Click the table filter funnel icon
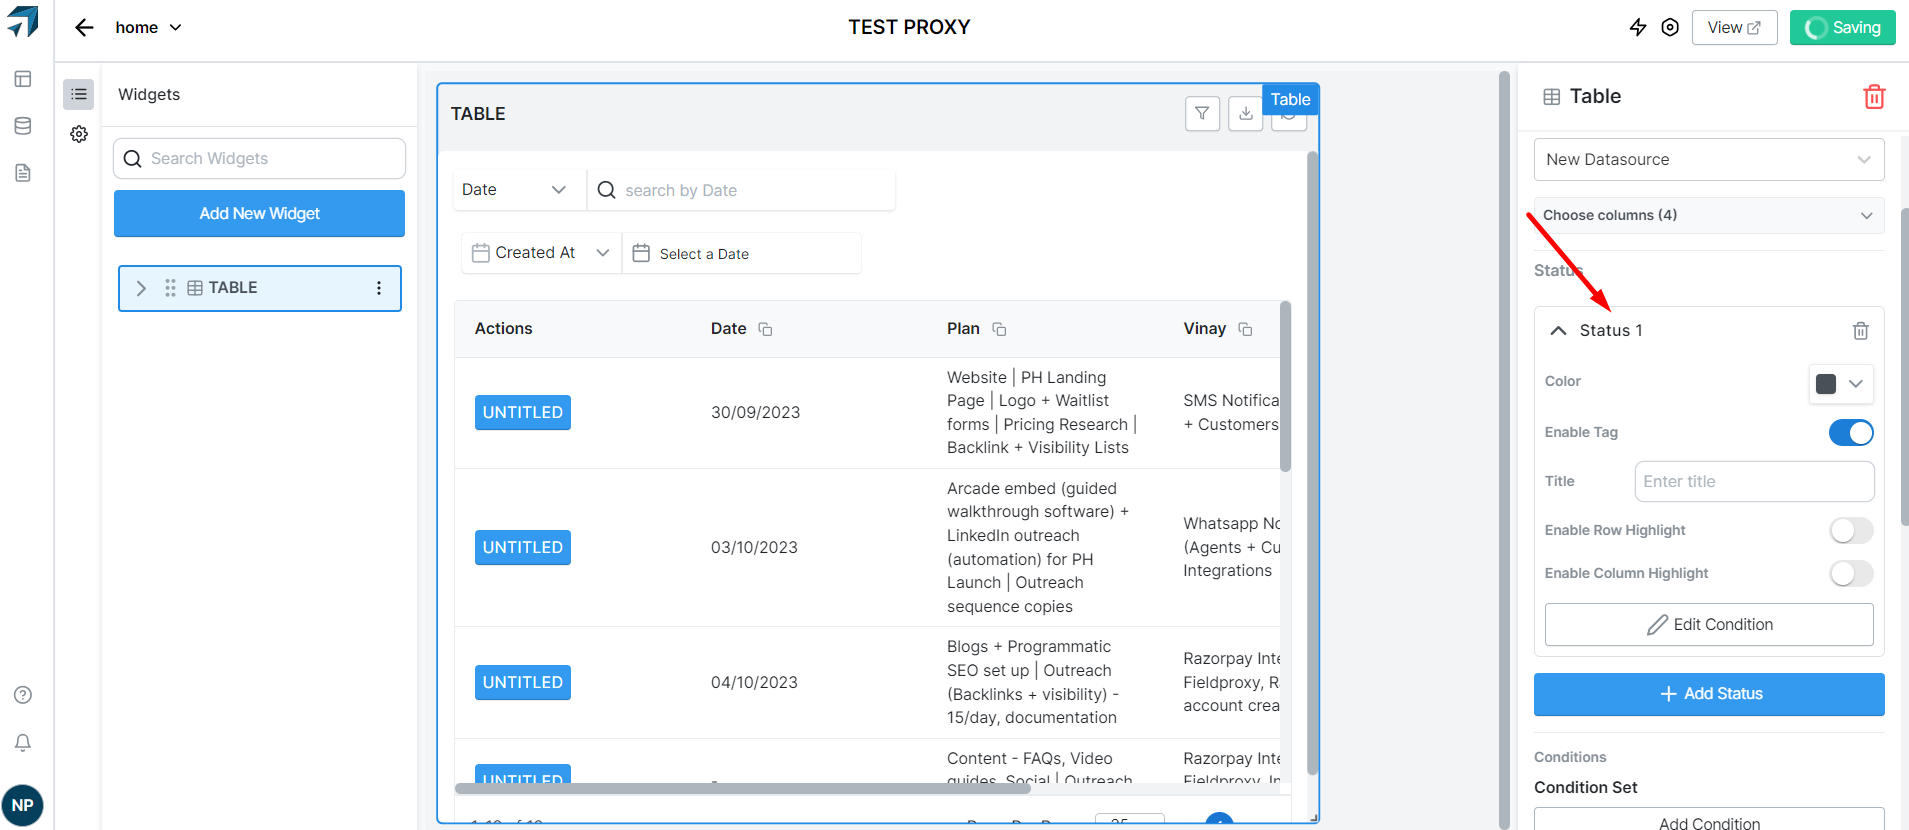The height and width of the screenshot is (830, 1909). 1202,114
